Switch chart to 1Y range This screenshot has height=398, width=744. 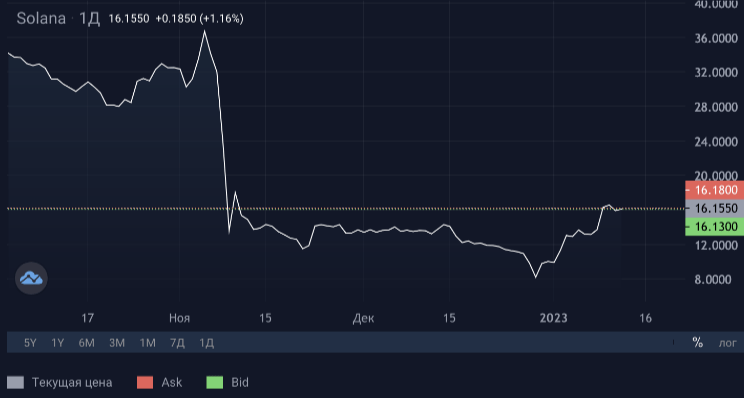point(57,342)
